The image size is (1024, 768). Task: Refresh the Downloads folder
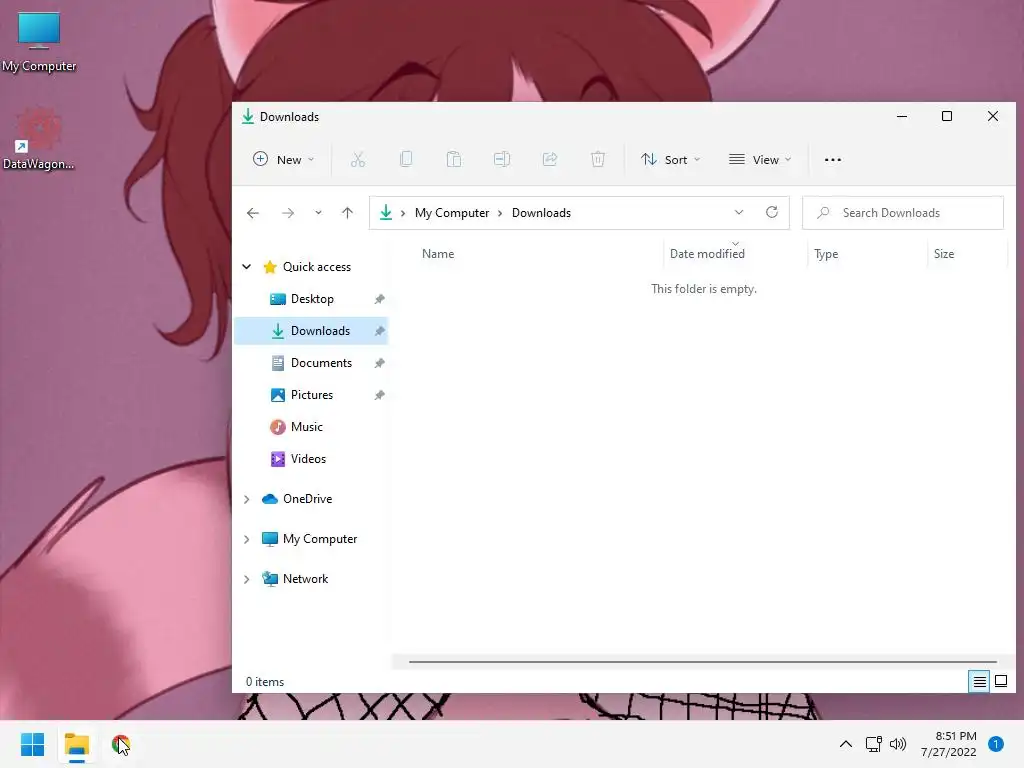pos(772,213)
